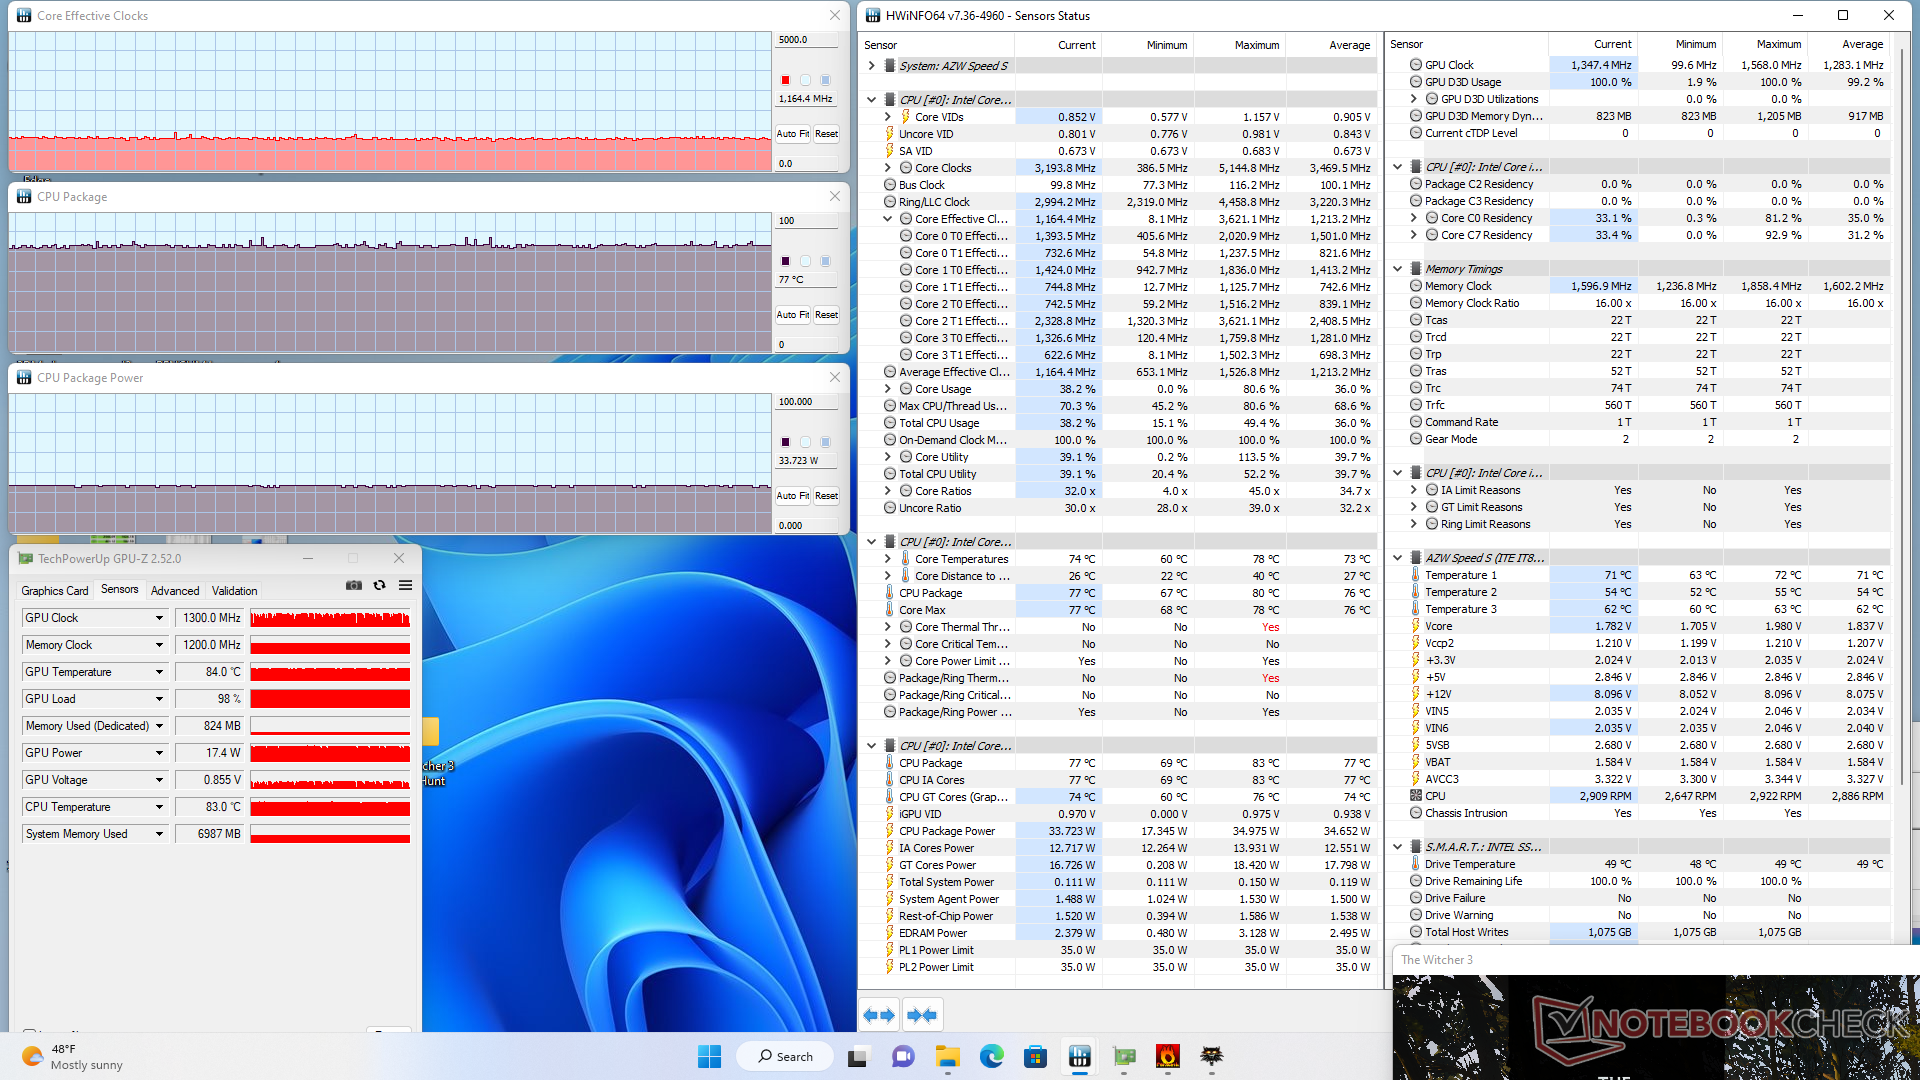Open the weather widget showing 48°F
Image resolution: width=1920 pixels, height=1080 pixels.
pyautogui.click(x=72, y=1056)
